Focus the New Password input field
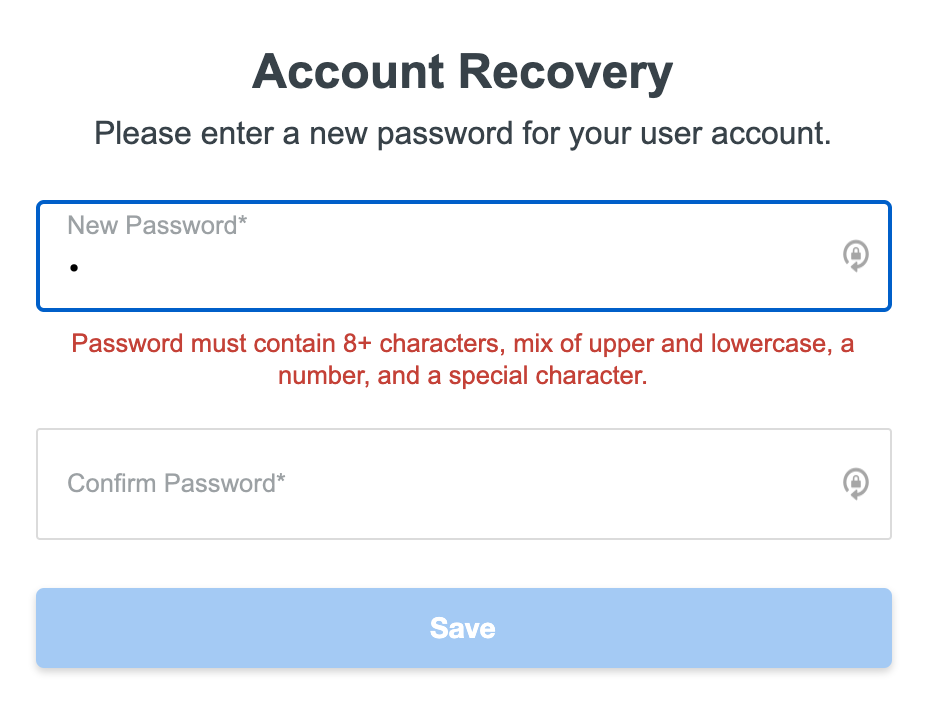930x702 pixels. [464, 256]
